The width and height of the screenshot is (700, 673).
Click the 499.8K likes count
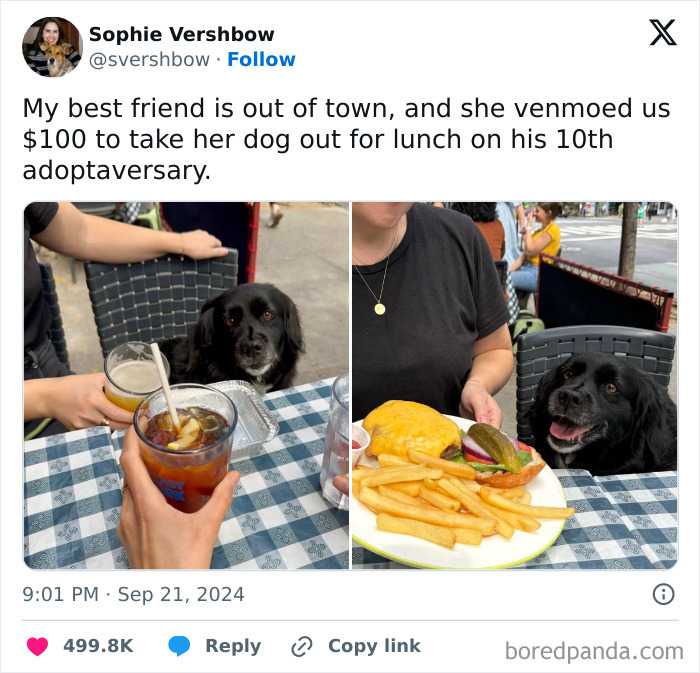point(98,646)
